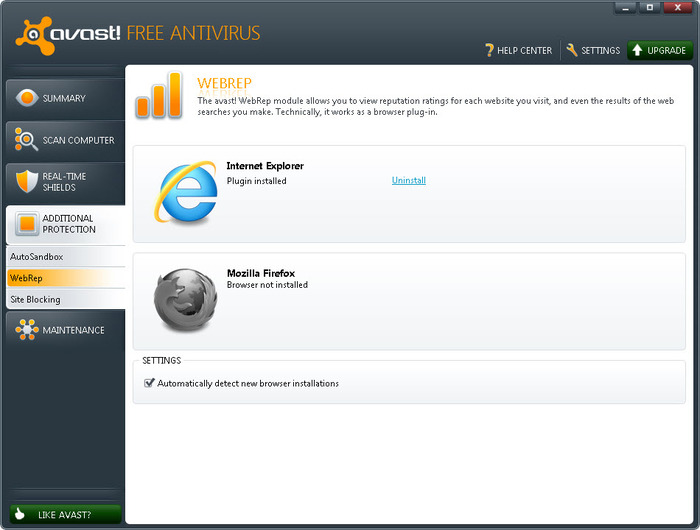
Task: Click the SETTINGS group label
Action: [162, 360]
